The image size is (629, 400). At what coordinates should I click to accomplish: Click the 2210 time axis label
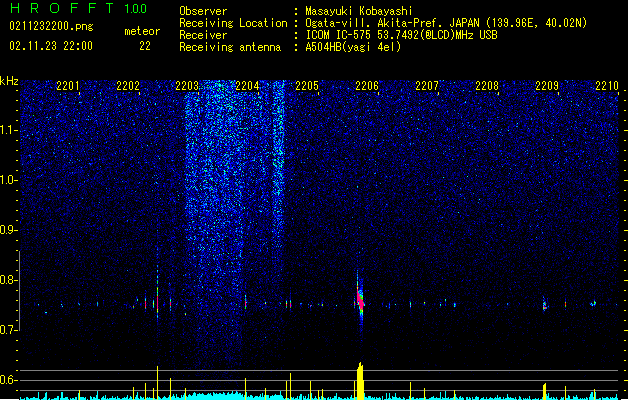607,86
